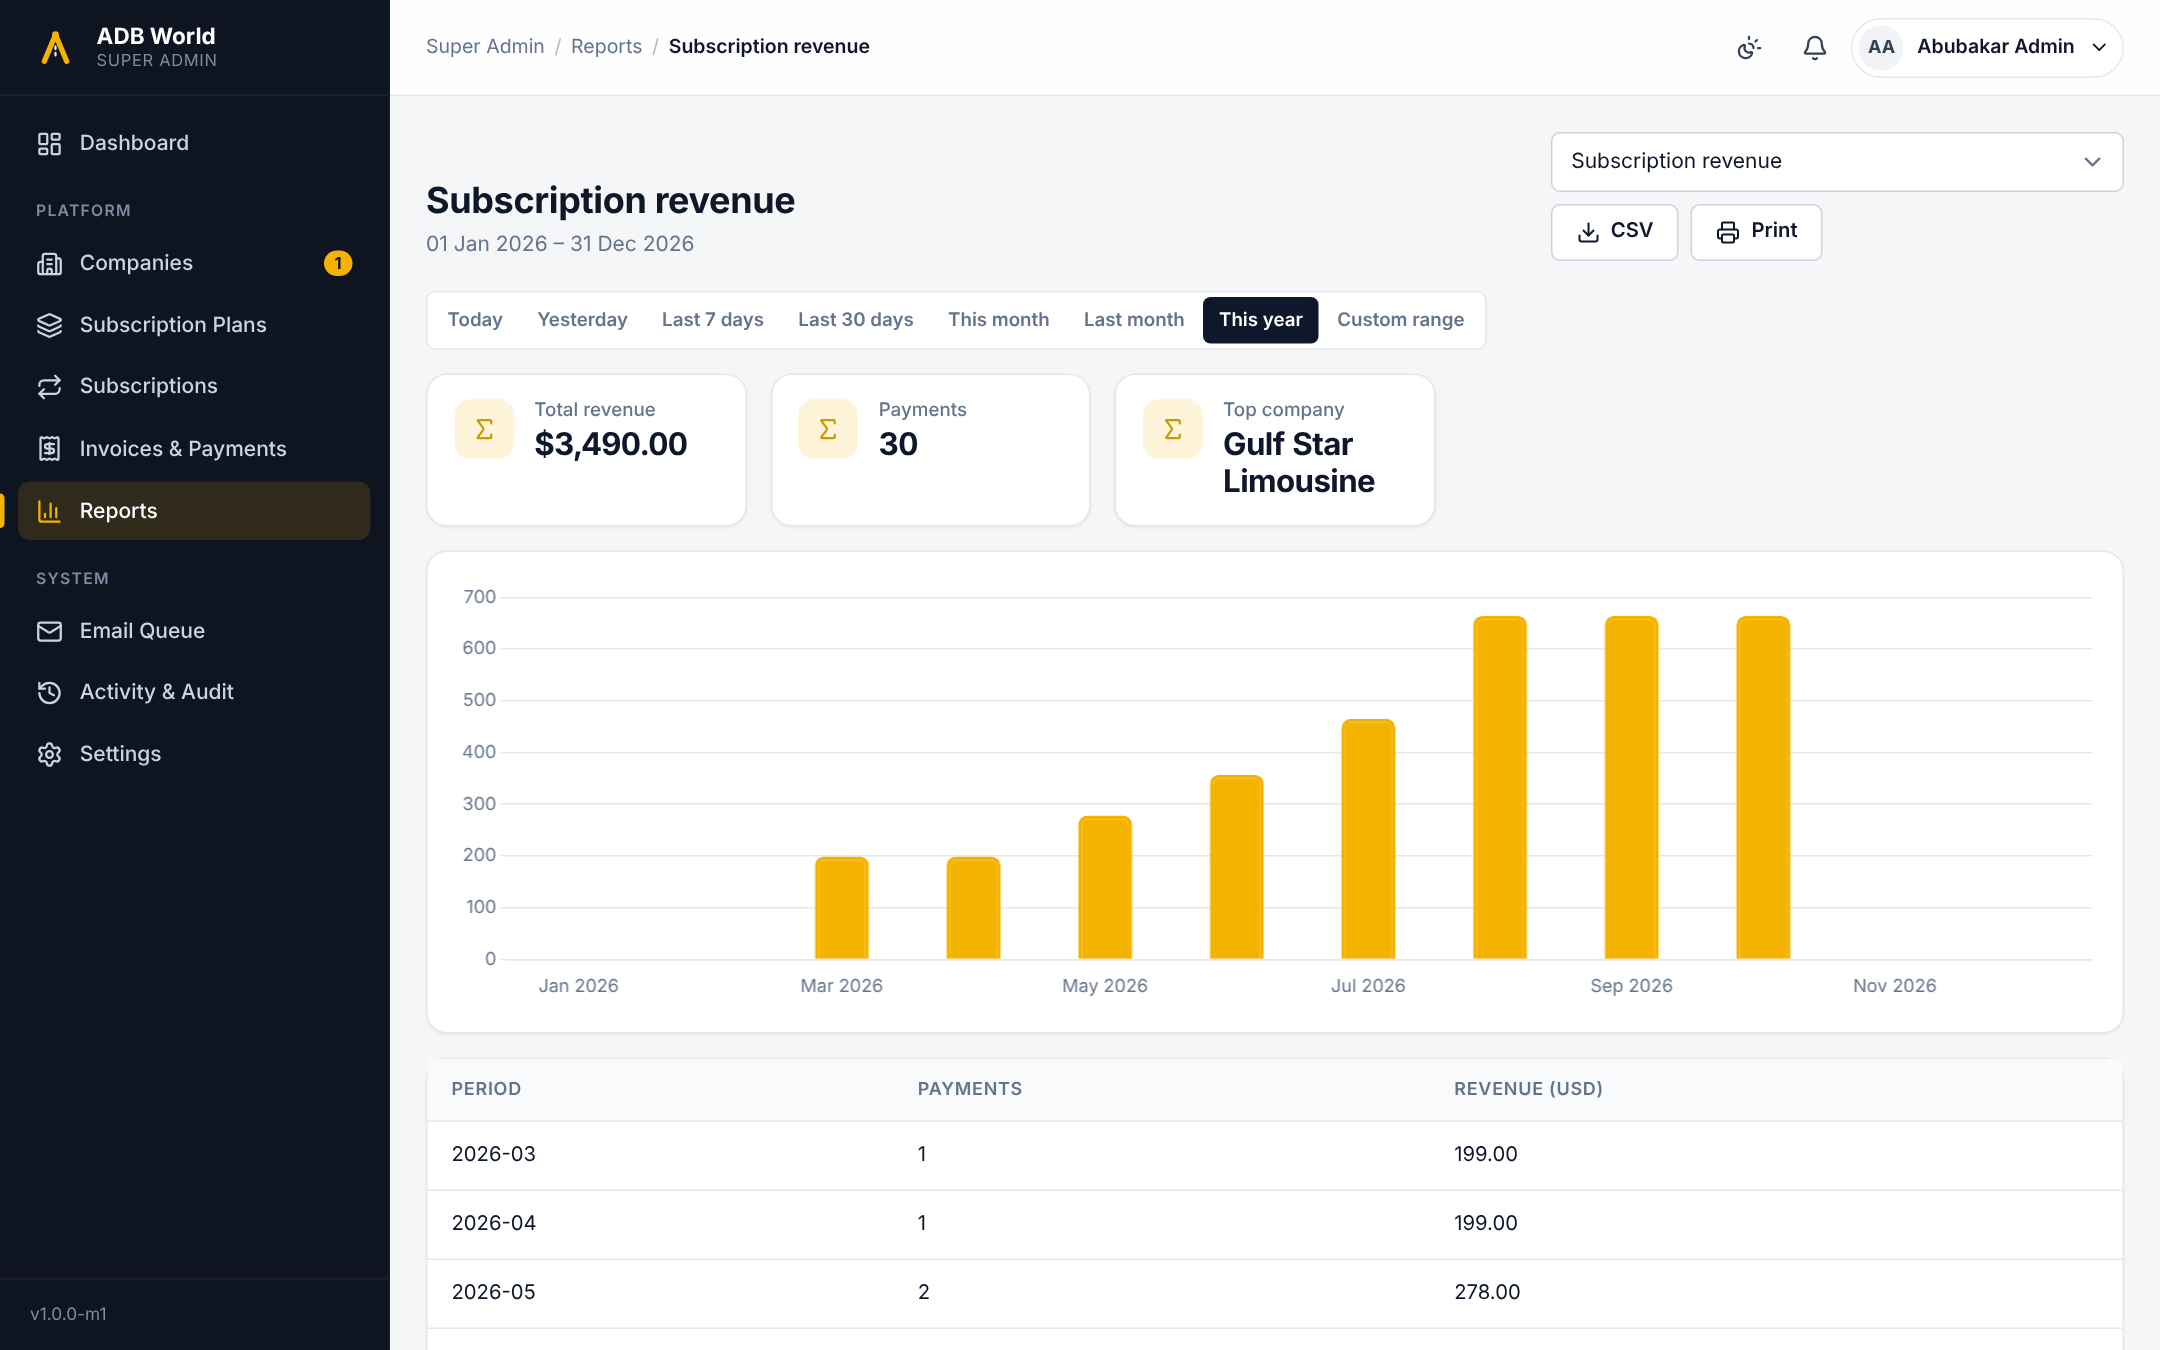The image size is (2160, 1350).
Task: Open Settings in the sidebar
Action: click(x=194, y=754)
